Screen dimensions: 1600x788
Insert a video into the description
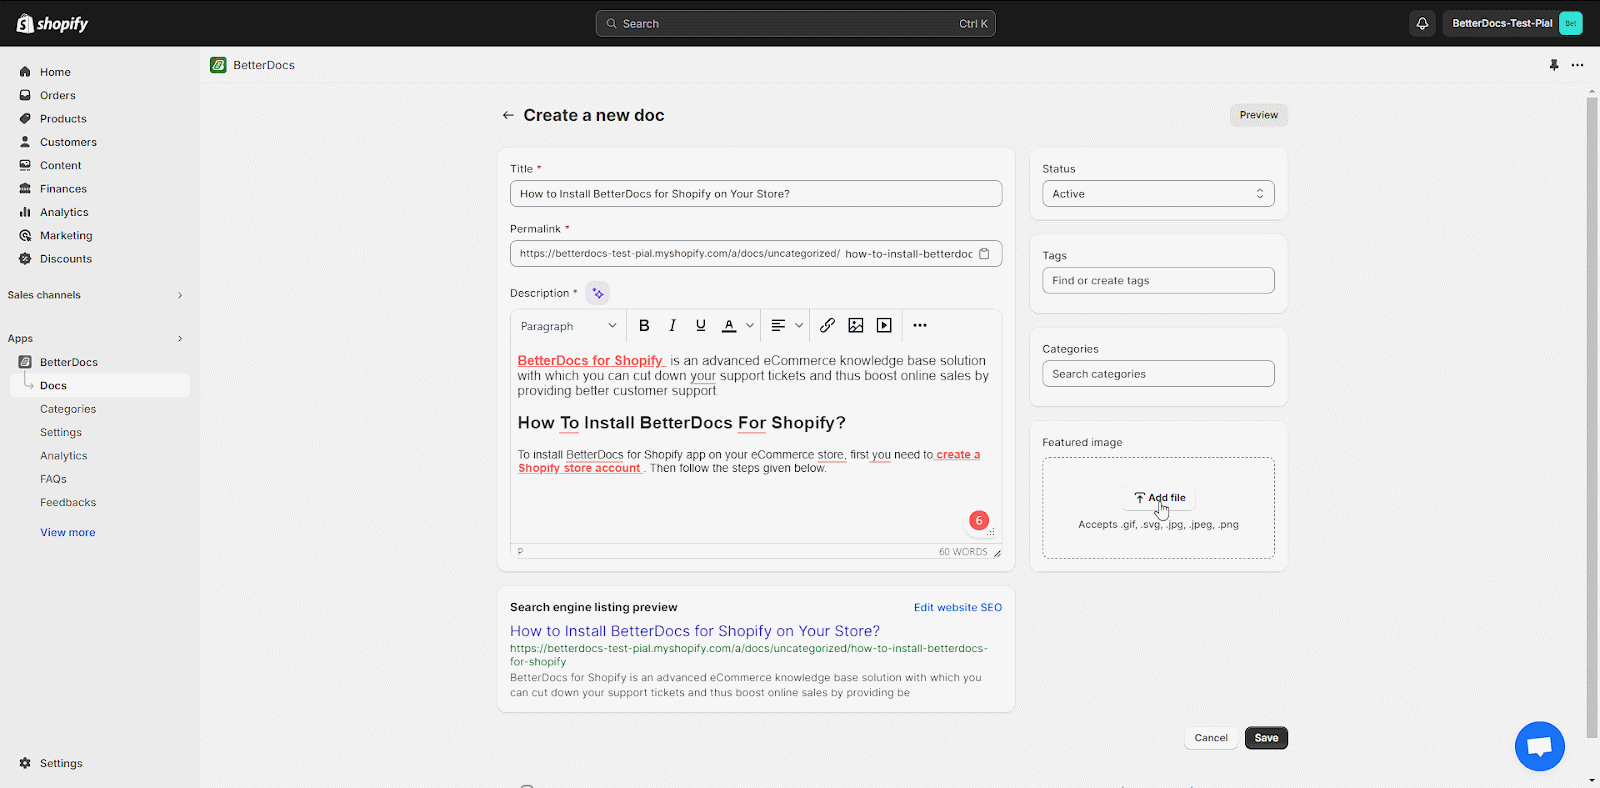[884, 325]
